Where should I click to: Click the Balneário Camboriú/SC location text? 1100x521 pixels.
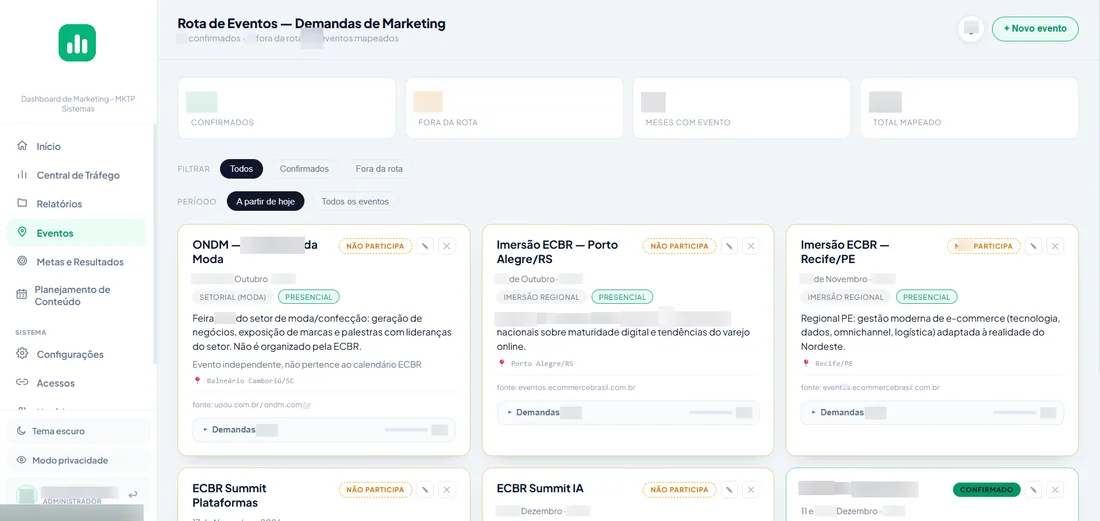click(x=249, y=381)
